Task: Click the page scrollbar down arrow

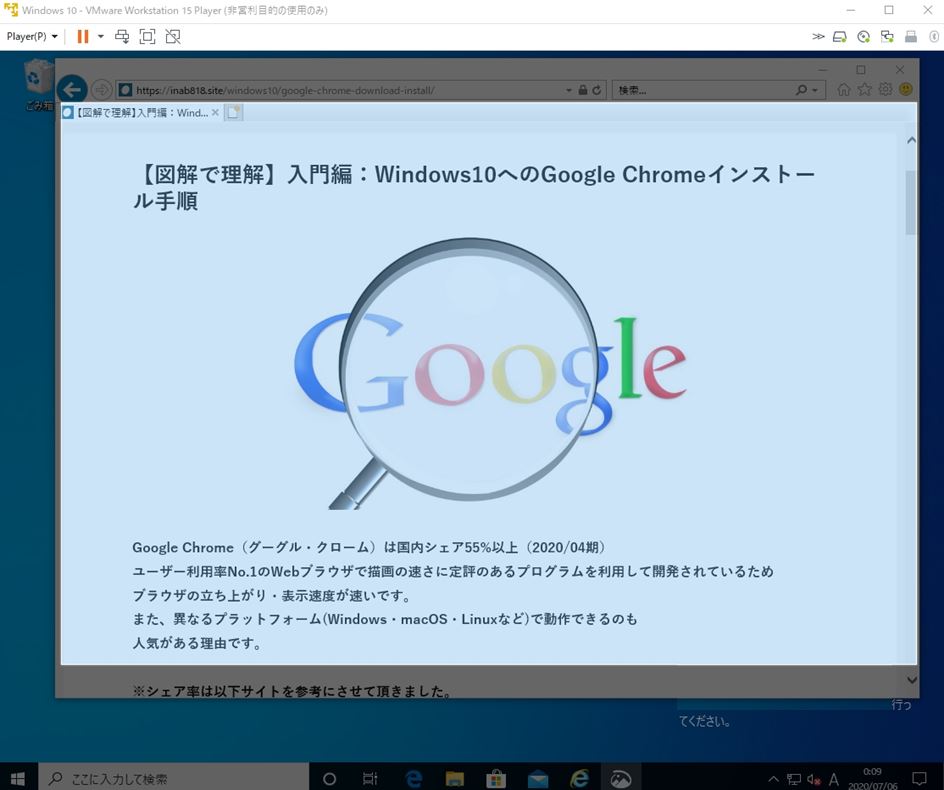Action: tap(911, 680)
